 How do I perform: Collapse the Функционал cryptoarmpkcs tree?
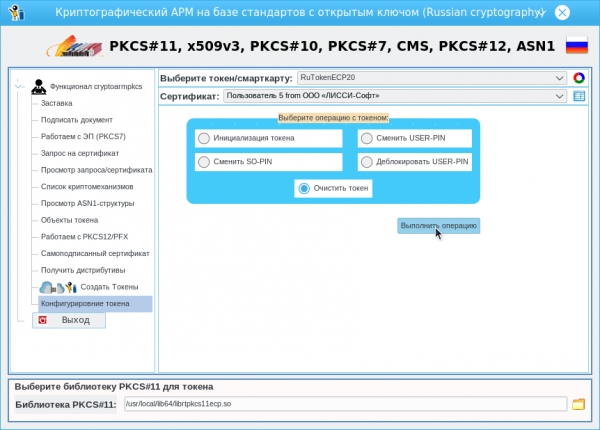click(19, 87)
